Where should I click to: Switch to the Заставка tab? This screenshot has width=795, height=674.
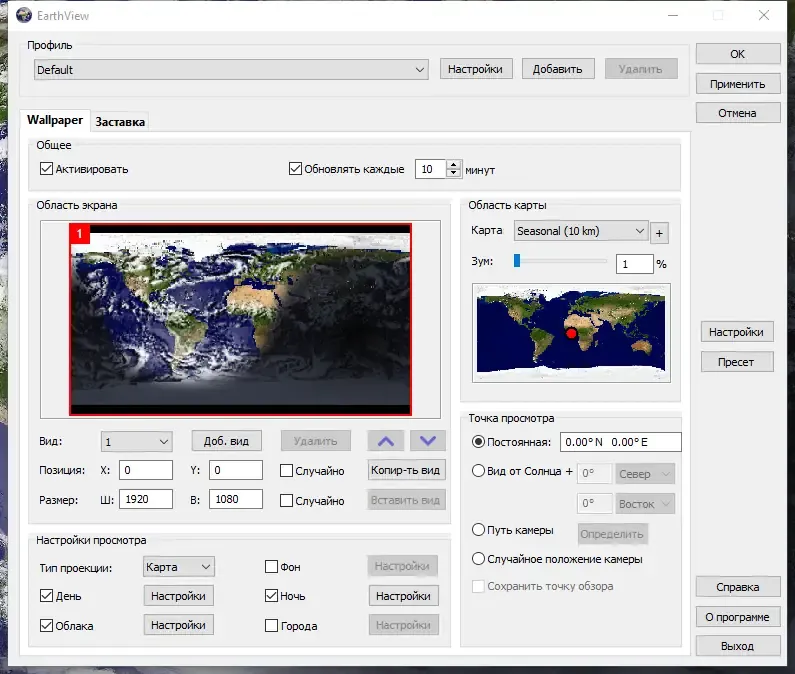pos(120,122)
